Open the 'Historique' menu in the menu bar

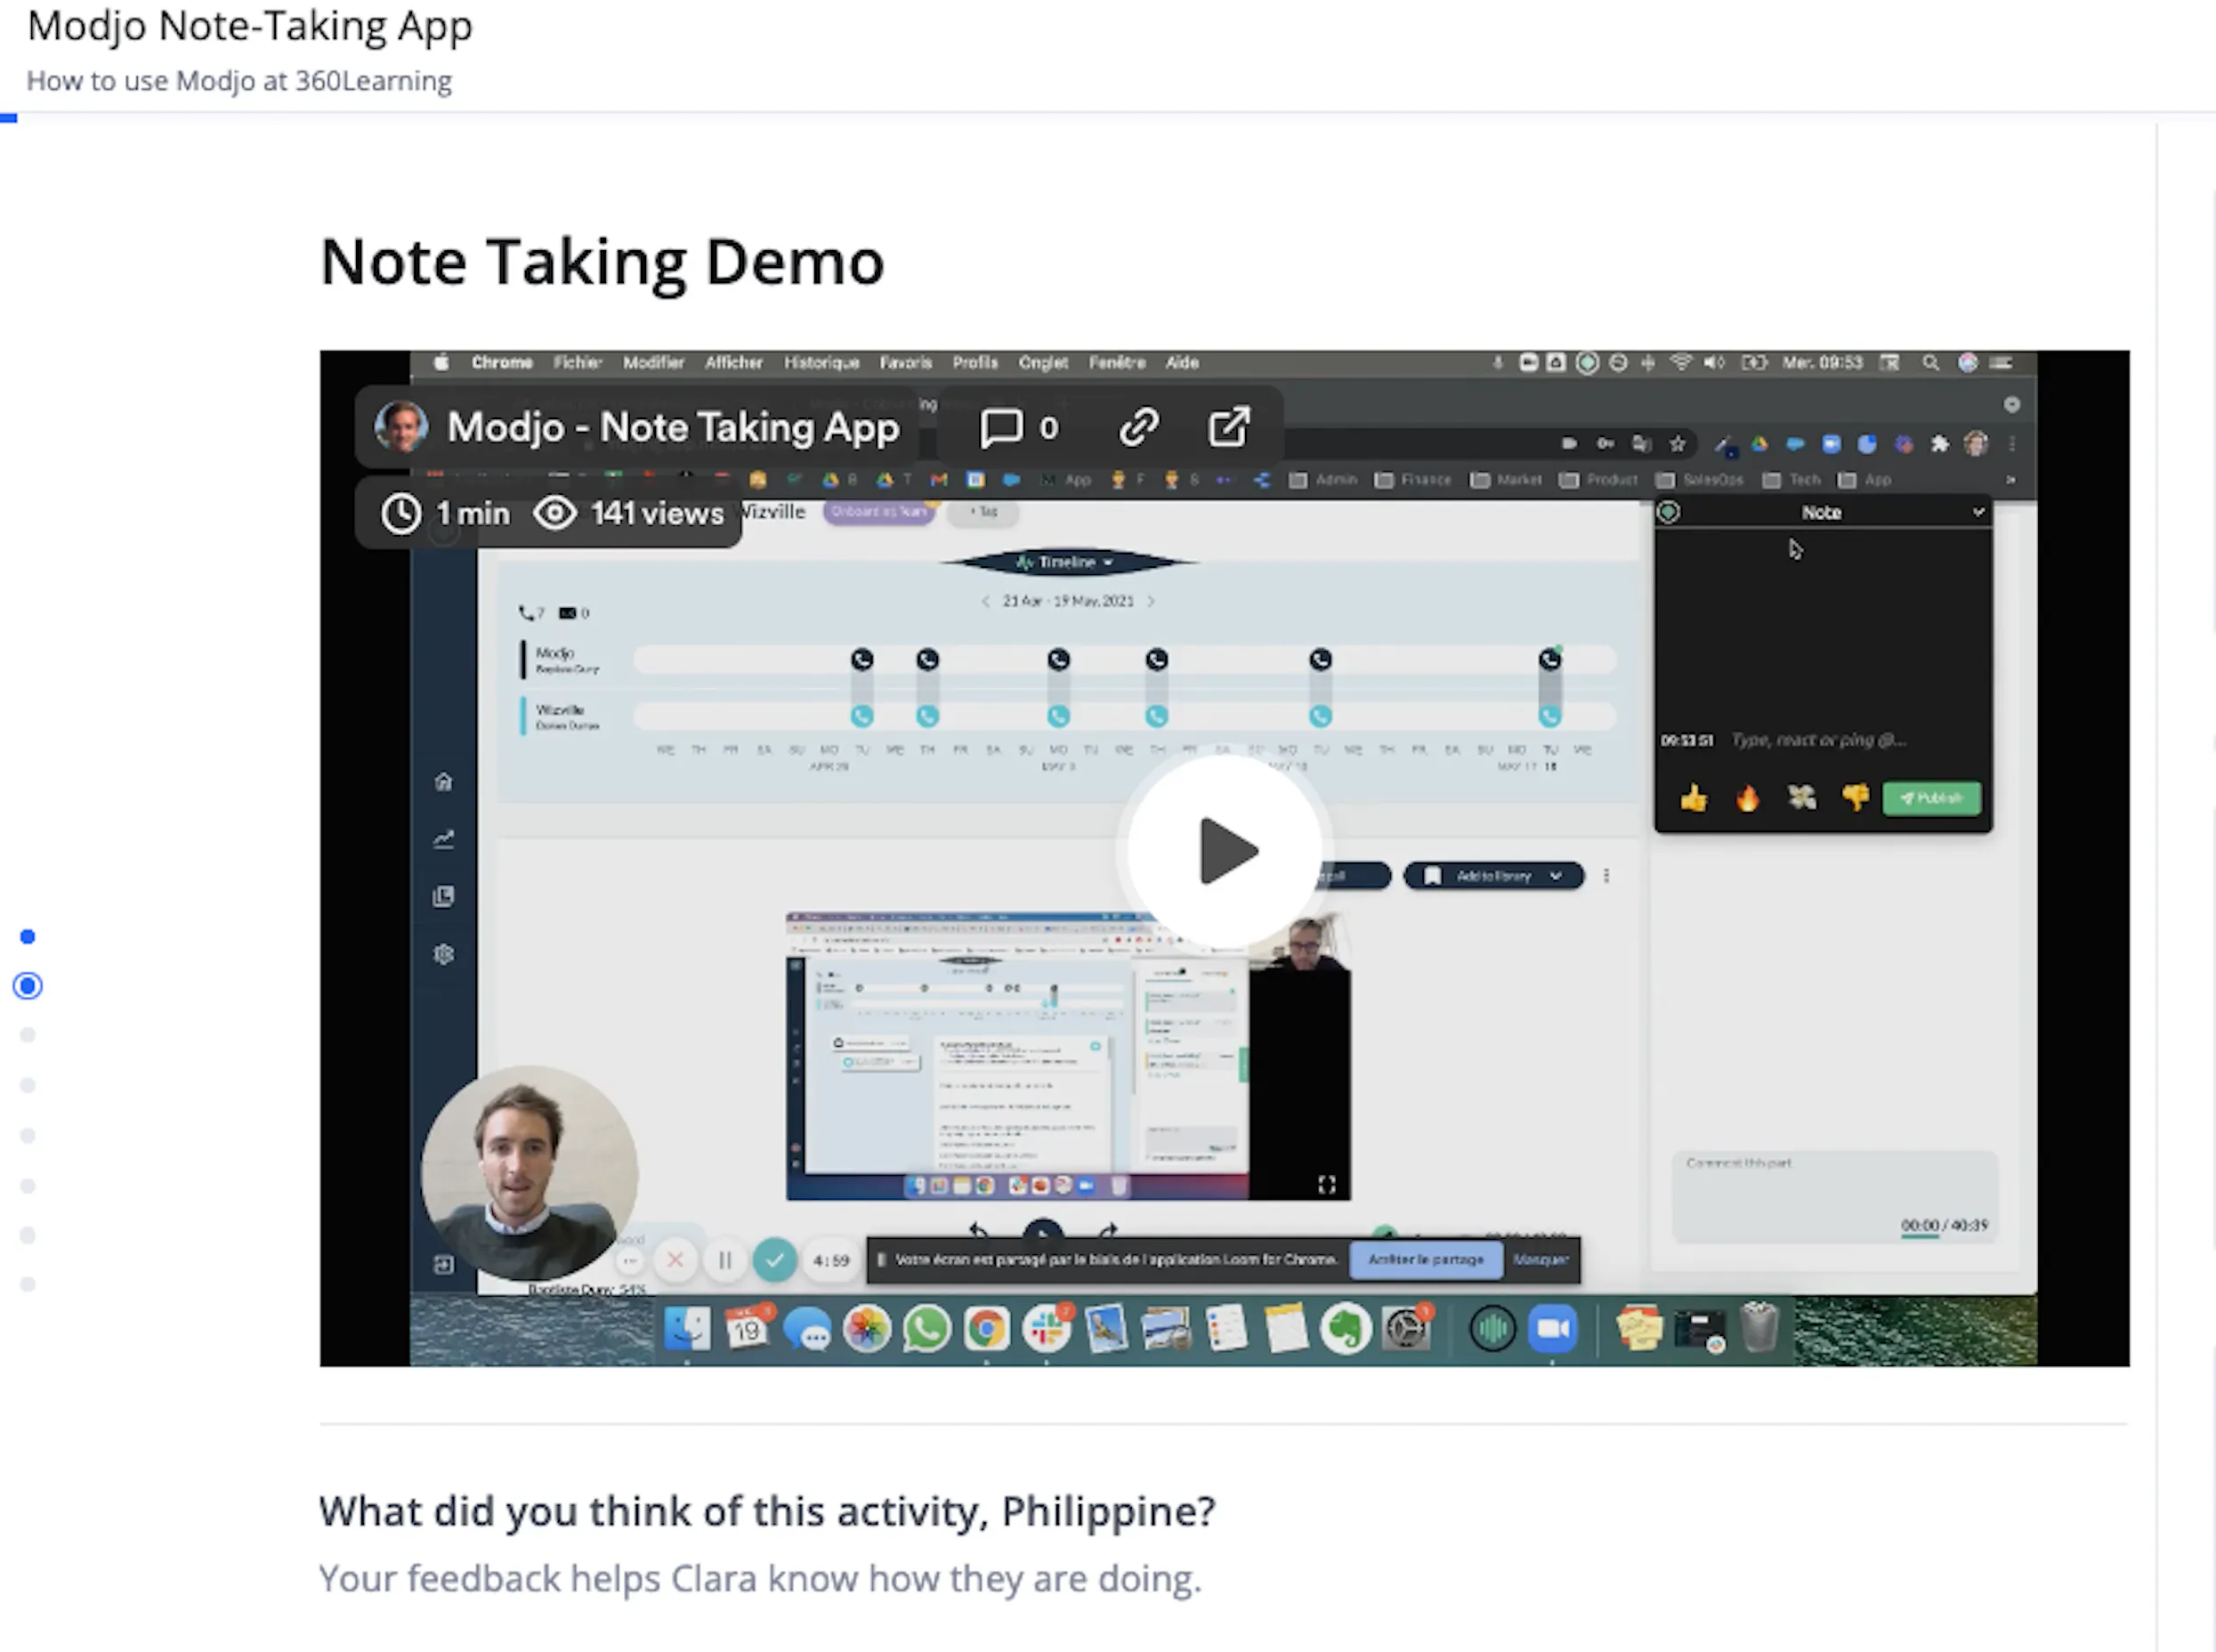tap(821, 363)
